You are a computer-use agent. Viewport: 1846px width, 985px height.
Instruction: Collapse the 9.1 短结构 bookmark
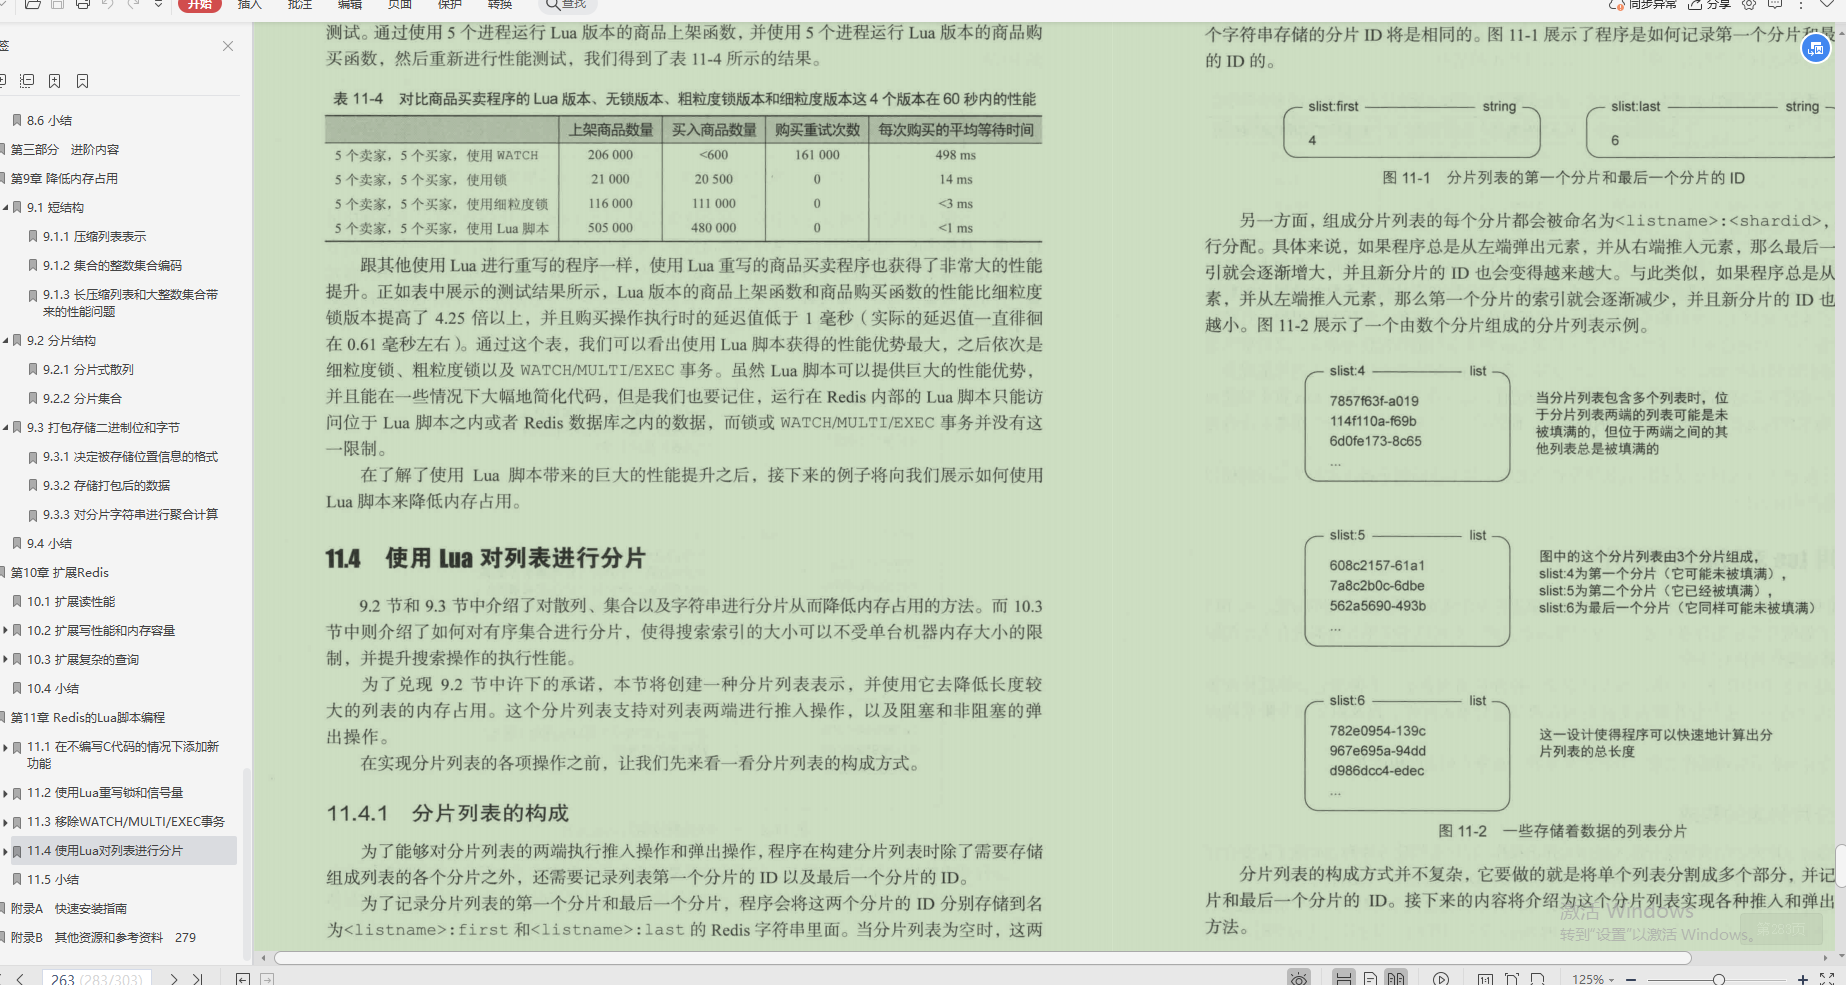[5, 208]
